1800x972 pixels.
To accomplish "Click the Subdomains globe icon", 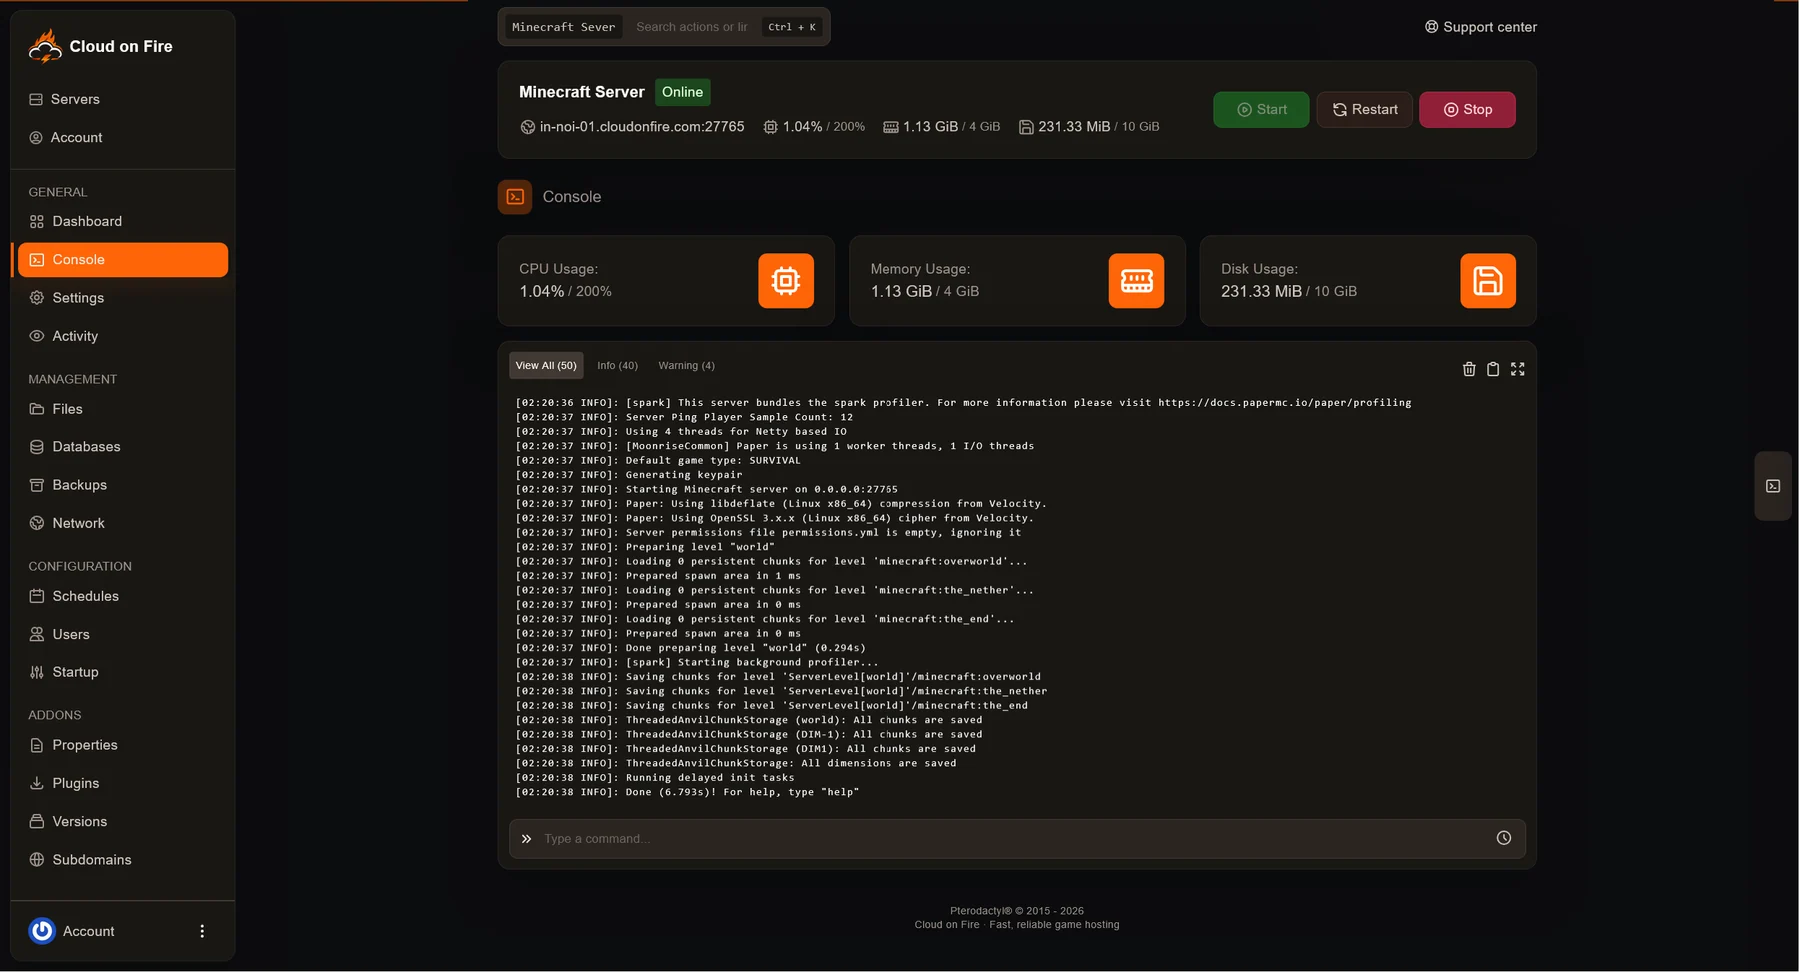I will (x=37, y=860).
